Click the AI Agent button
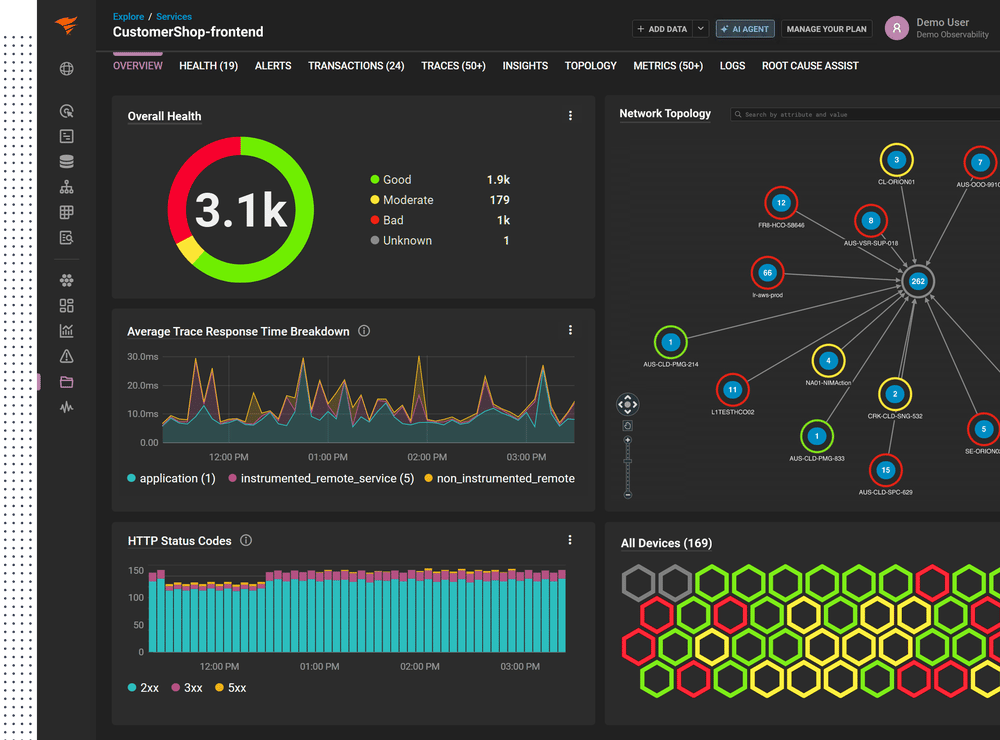The height and width of the screenshot is (740, 1000). pos(745,29)
